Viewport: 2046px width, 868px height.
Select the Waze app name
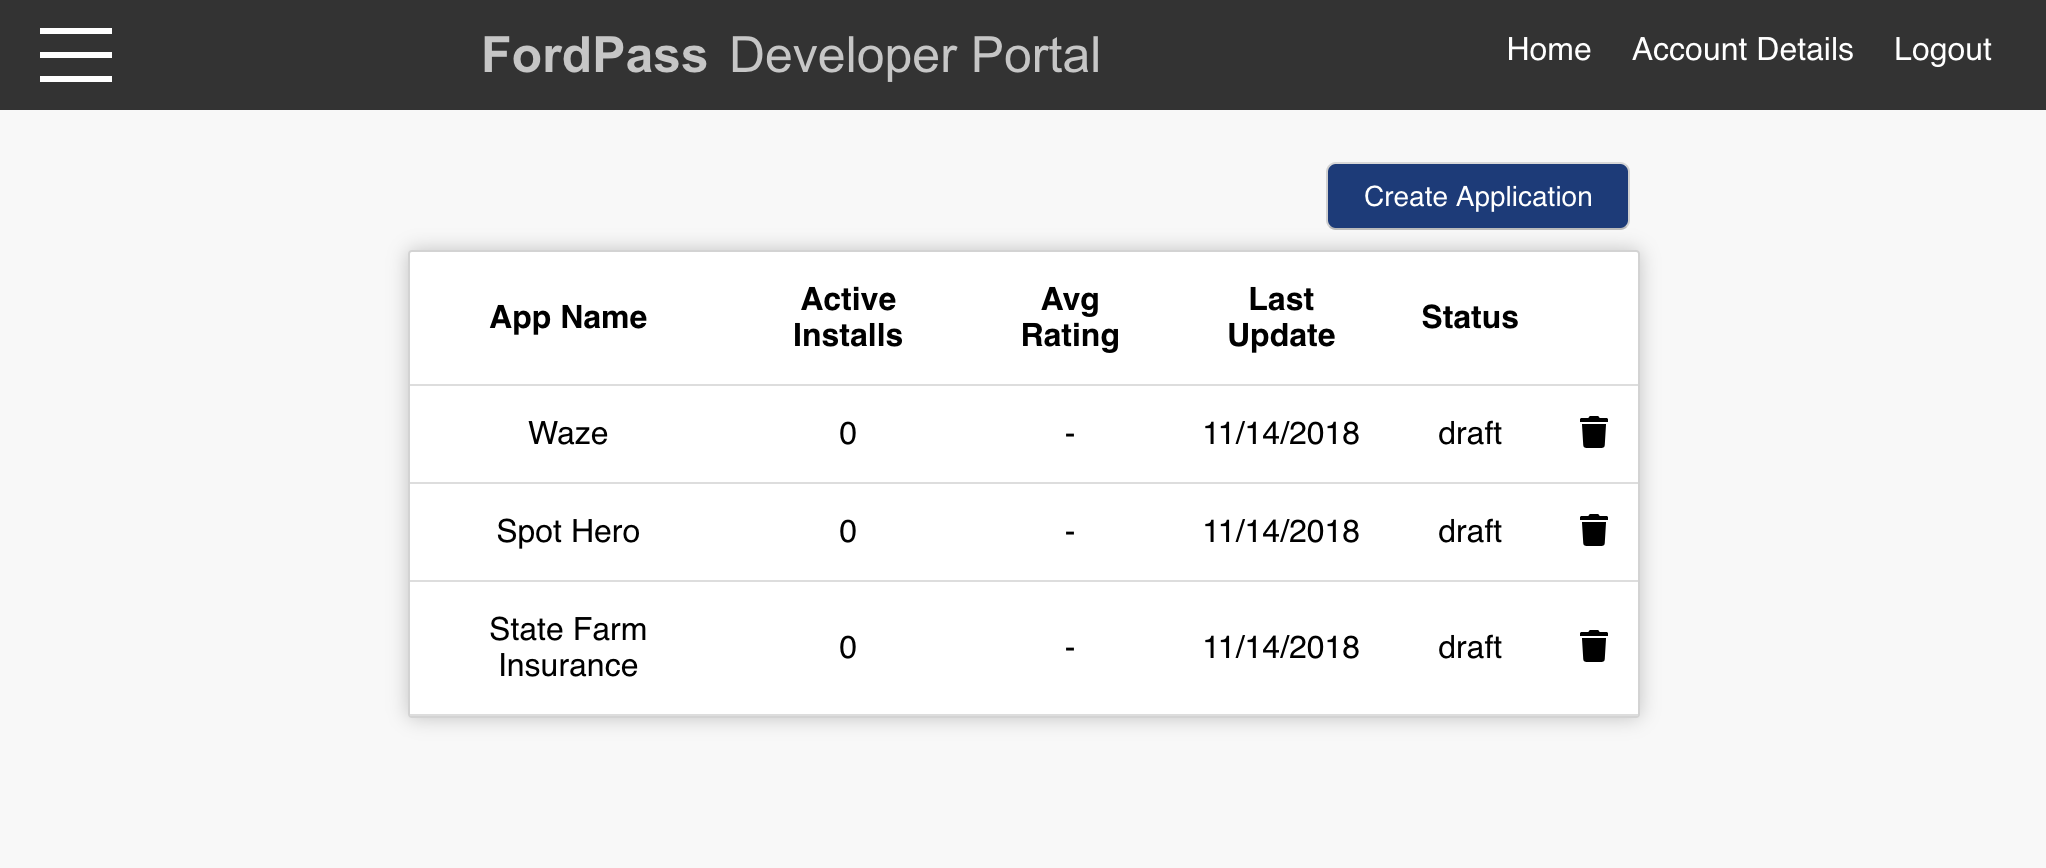568,433
